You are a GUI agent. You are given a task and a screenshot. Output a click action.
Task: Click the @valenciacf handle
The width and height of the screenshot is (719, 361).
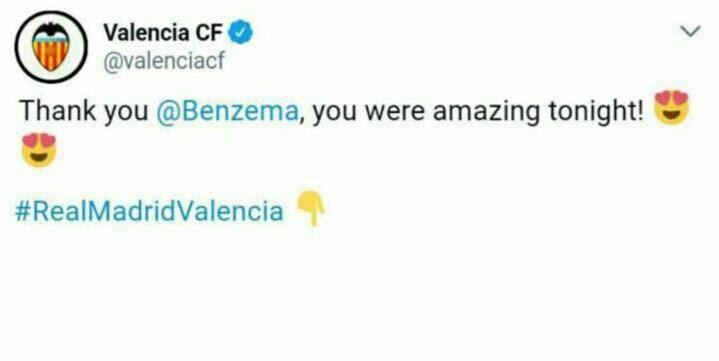point(164,60)
